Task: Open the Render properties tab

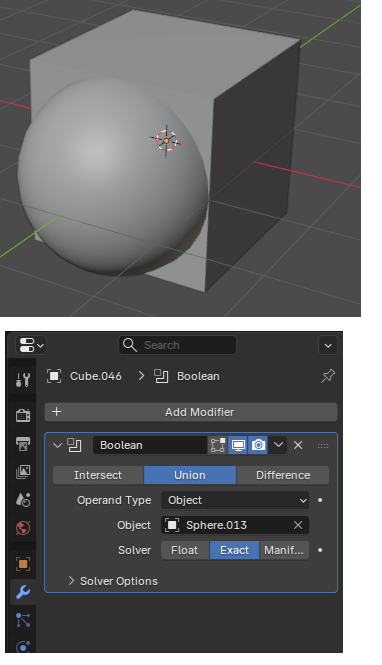Action: (x=23, y=415)
